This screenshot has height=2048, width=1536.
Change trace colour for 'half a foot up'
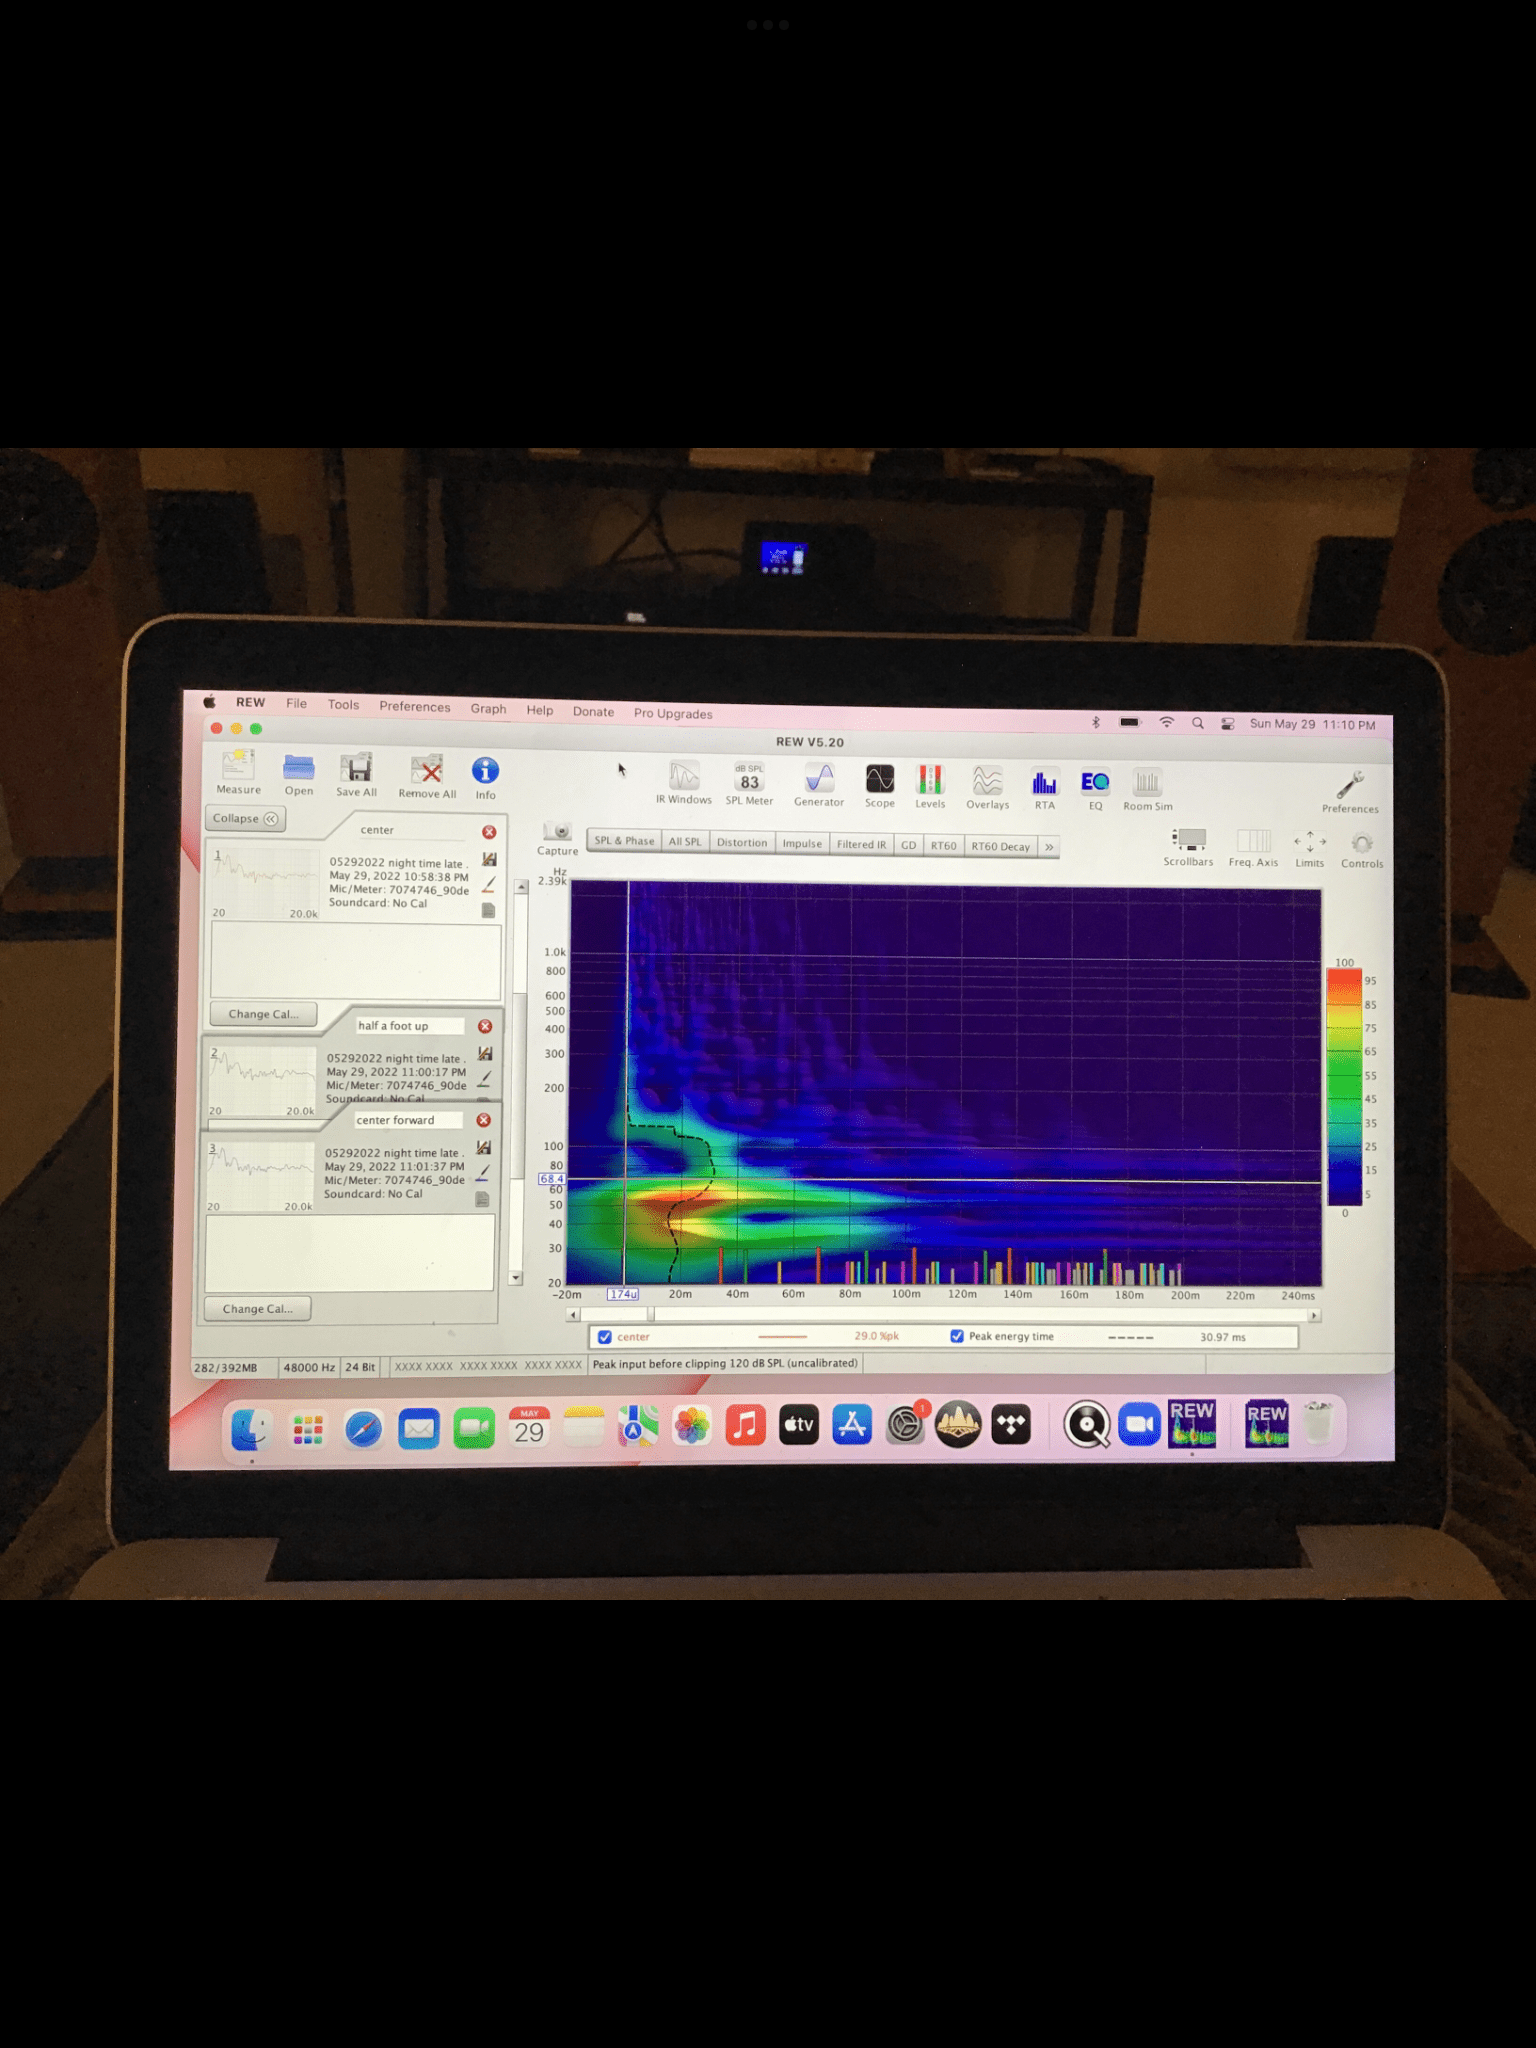pos(484,1079)
